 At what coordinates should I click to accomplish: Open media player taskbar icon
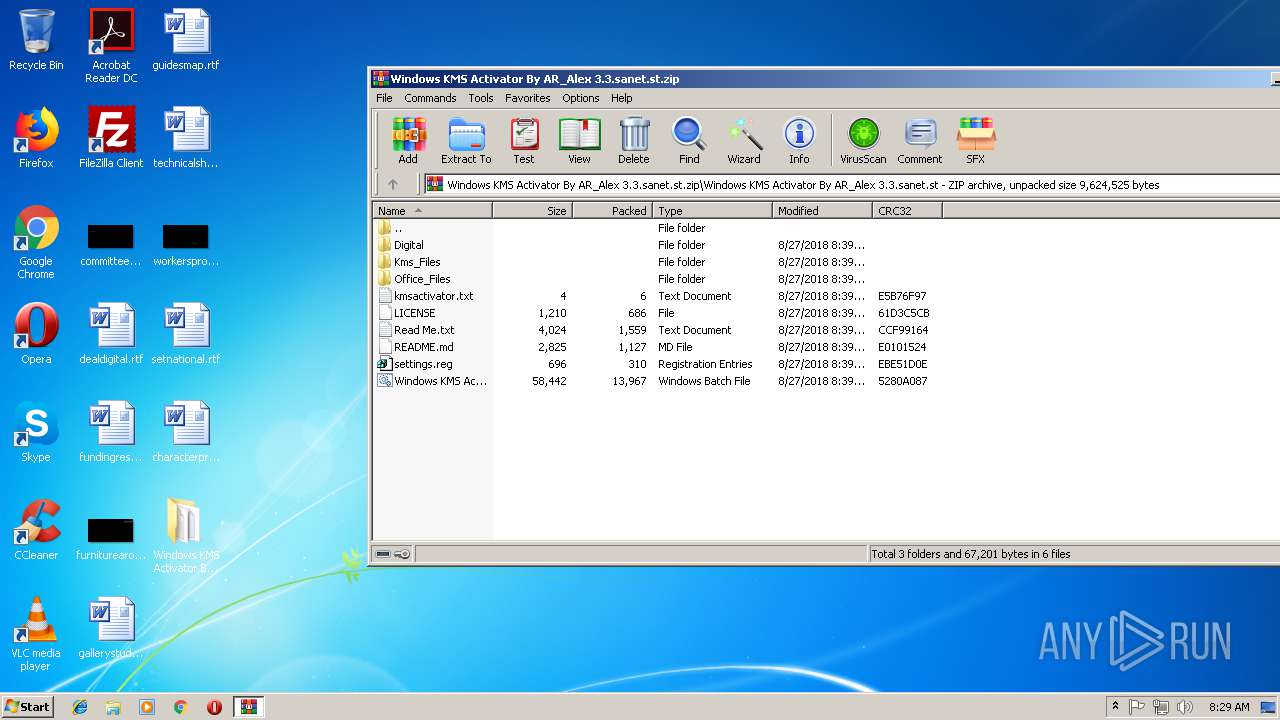coord(147,707)
